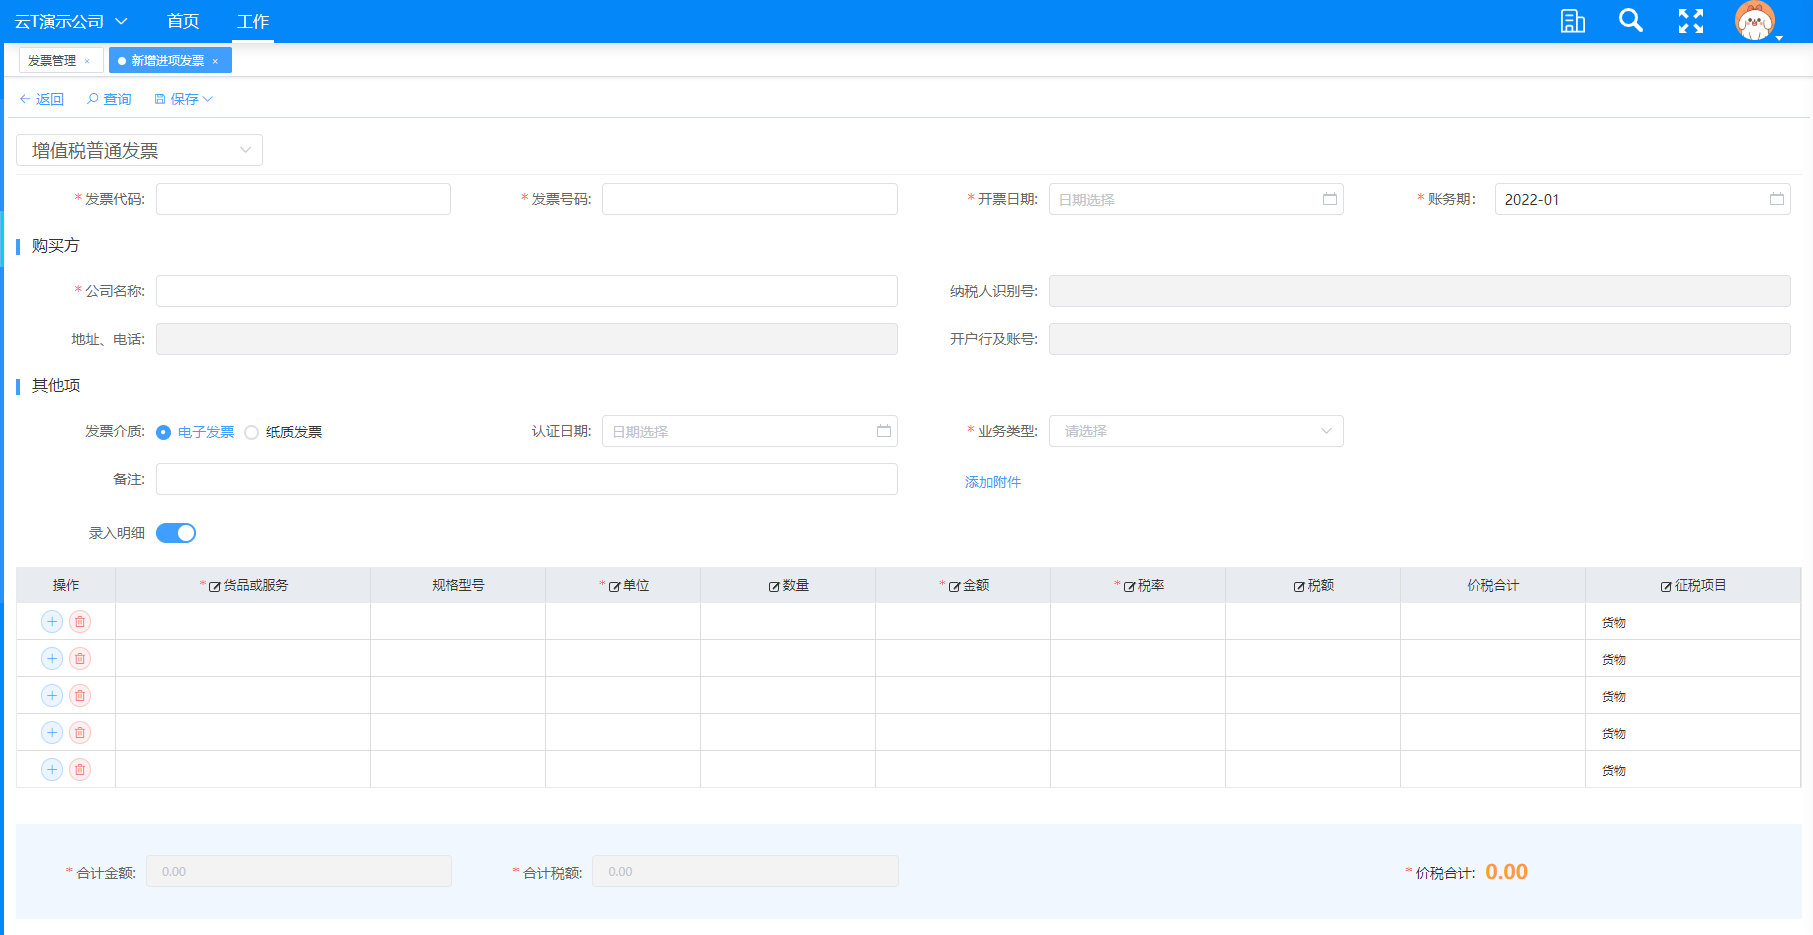Click the edit icon beside 税额 header
The image size is (1813, 935).
(1299, 587)
